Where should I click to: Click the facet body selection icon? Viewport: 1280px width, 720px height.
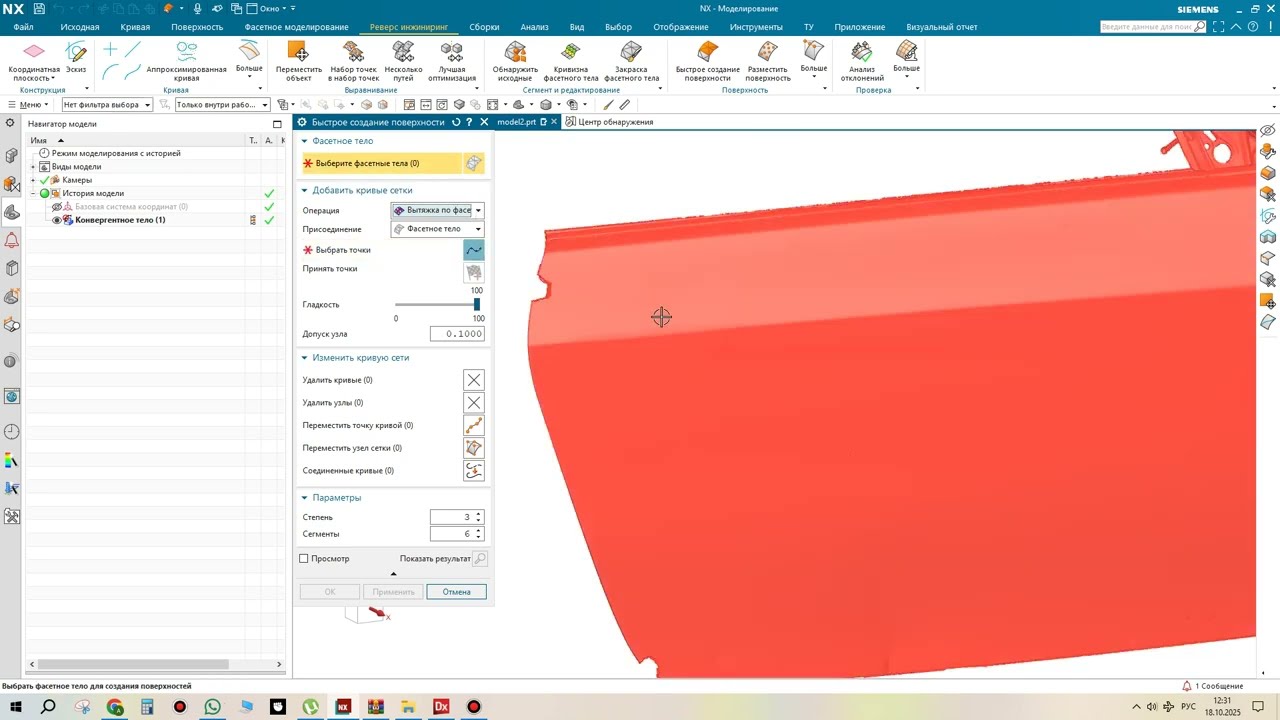pos(474,163)
